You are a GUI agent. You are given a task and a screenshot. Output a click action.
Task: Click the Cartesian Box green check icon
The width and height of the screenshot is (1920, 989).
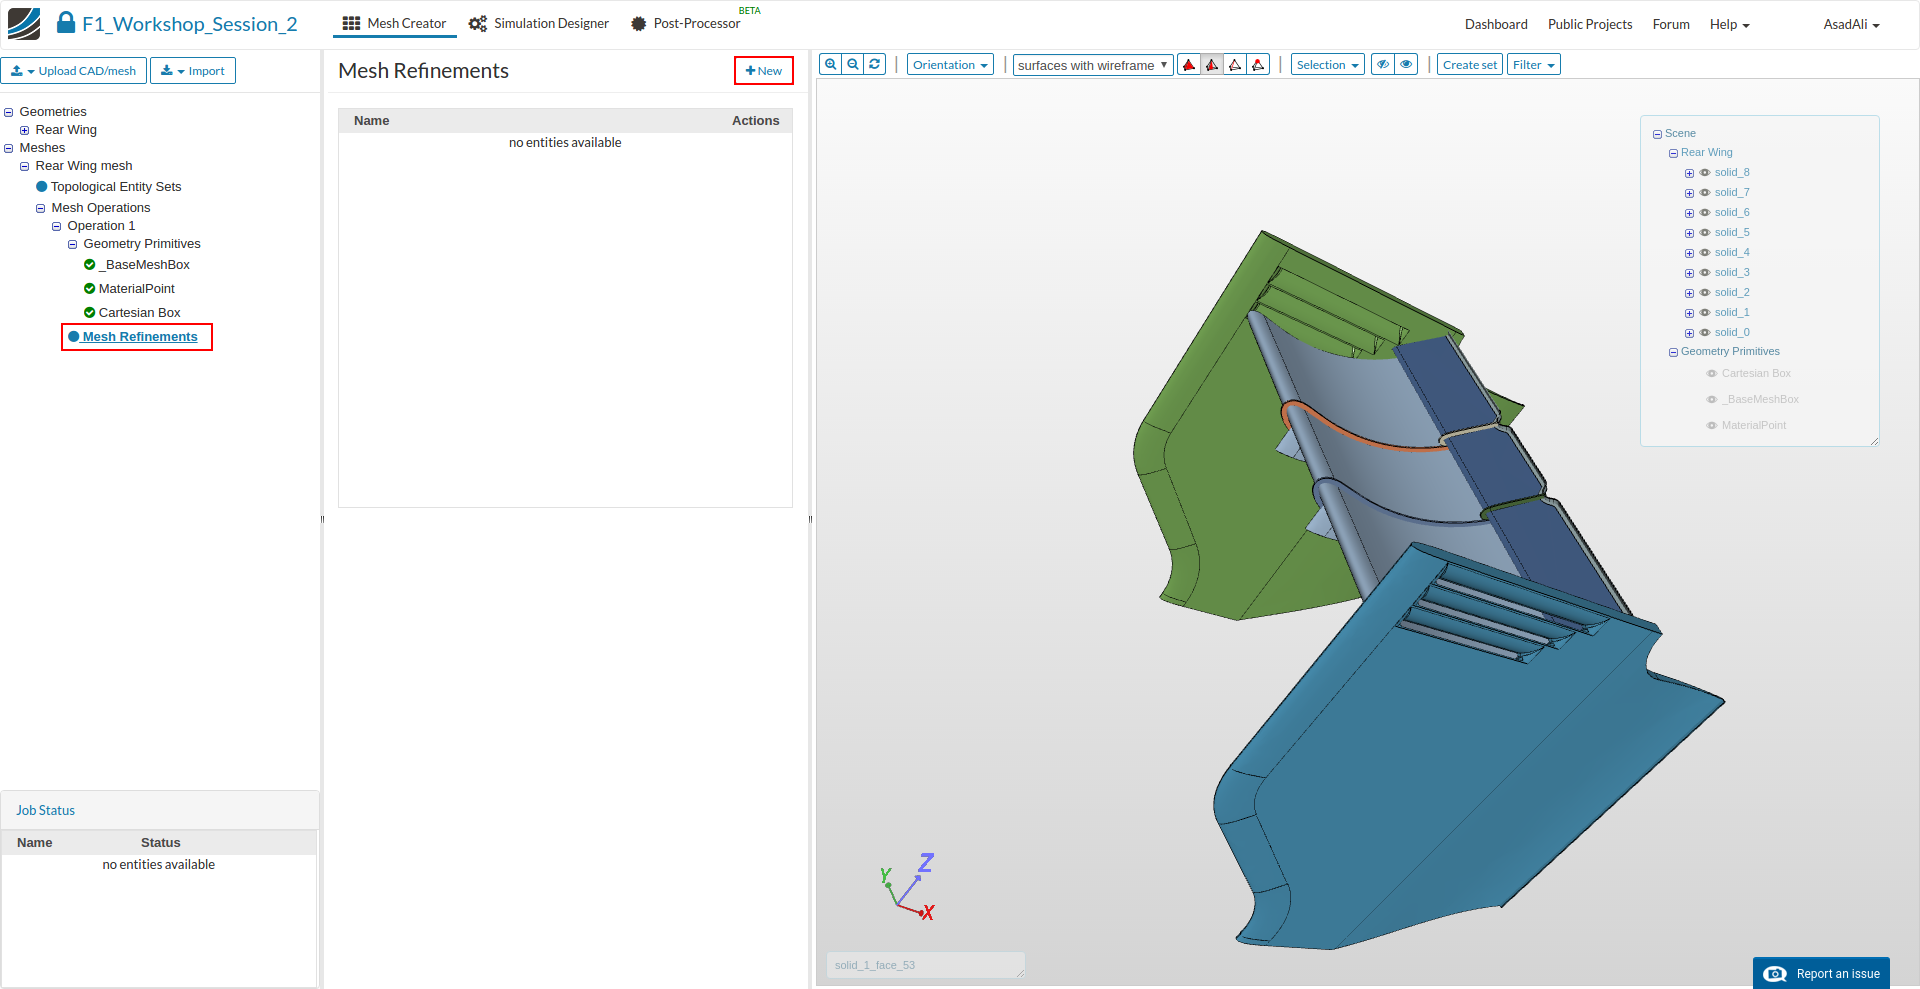(90, 313)
